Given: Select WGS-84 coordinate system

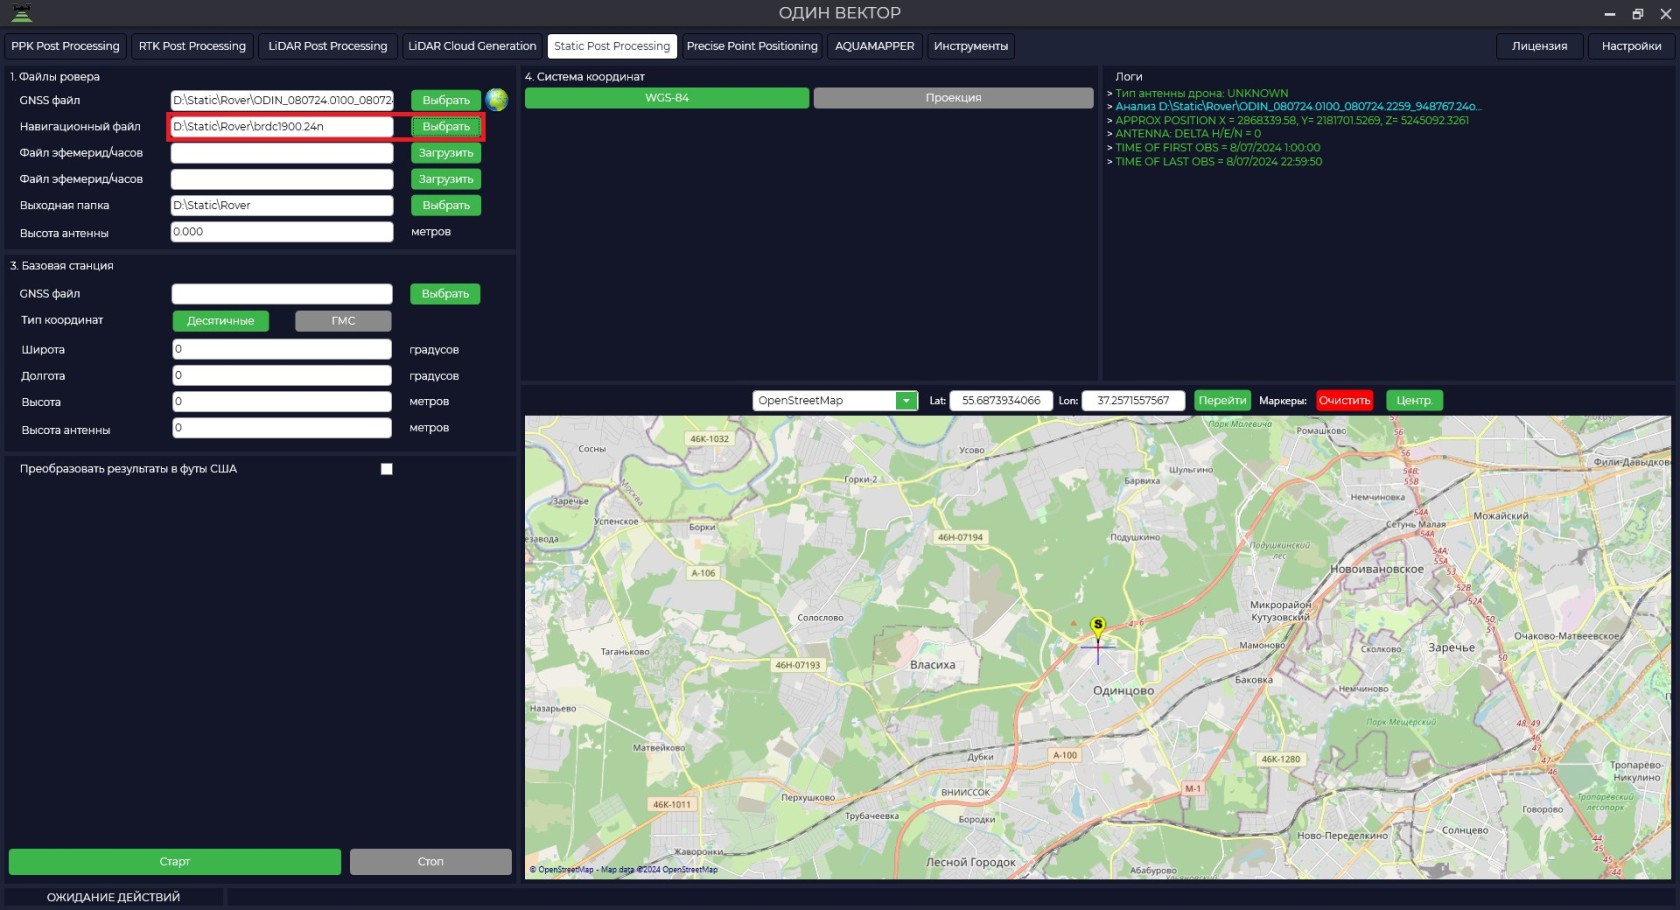Looking at the screenshot, I should 667,98.
